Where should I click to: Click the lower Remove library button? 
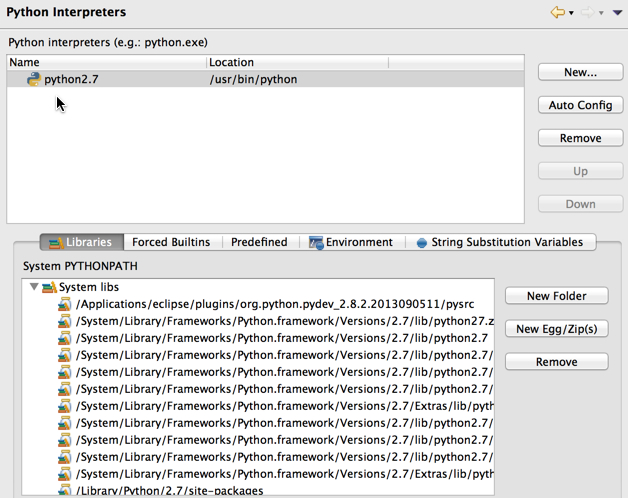pyautogui.click(x=557, y=362)
